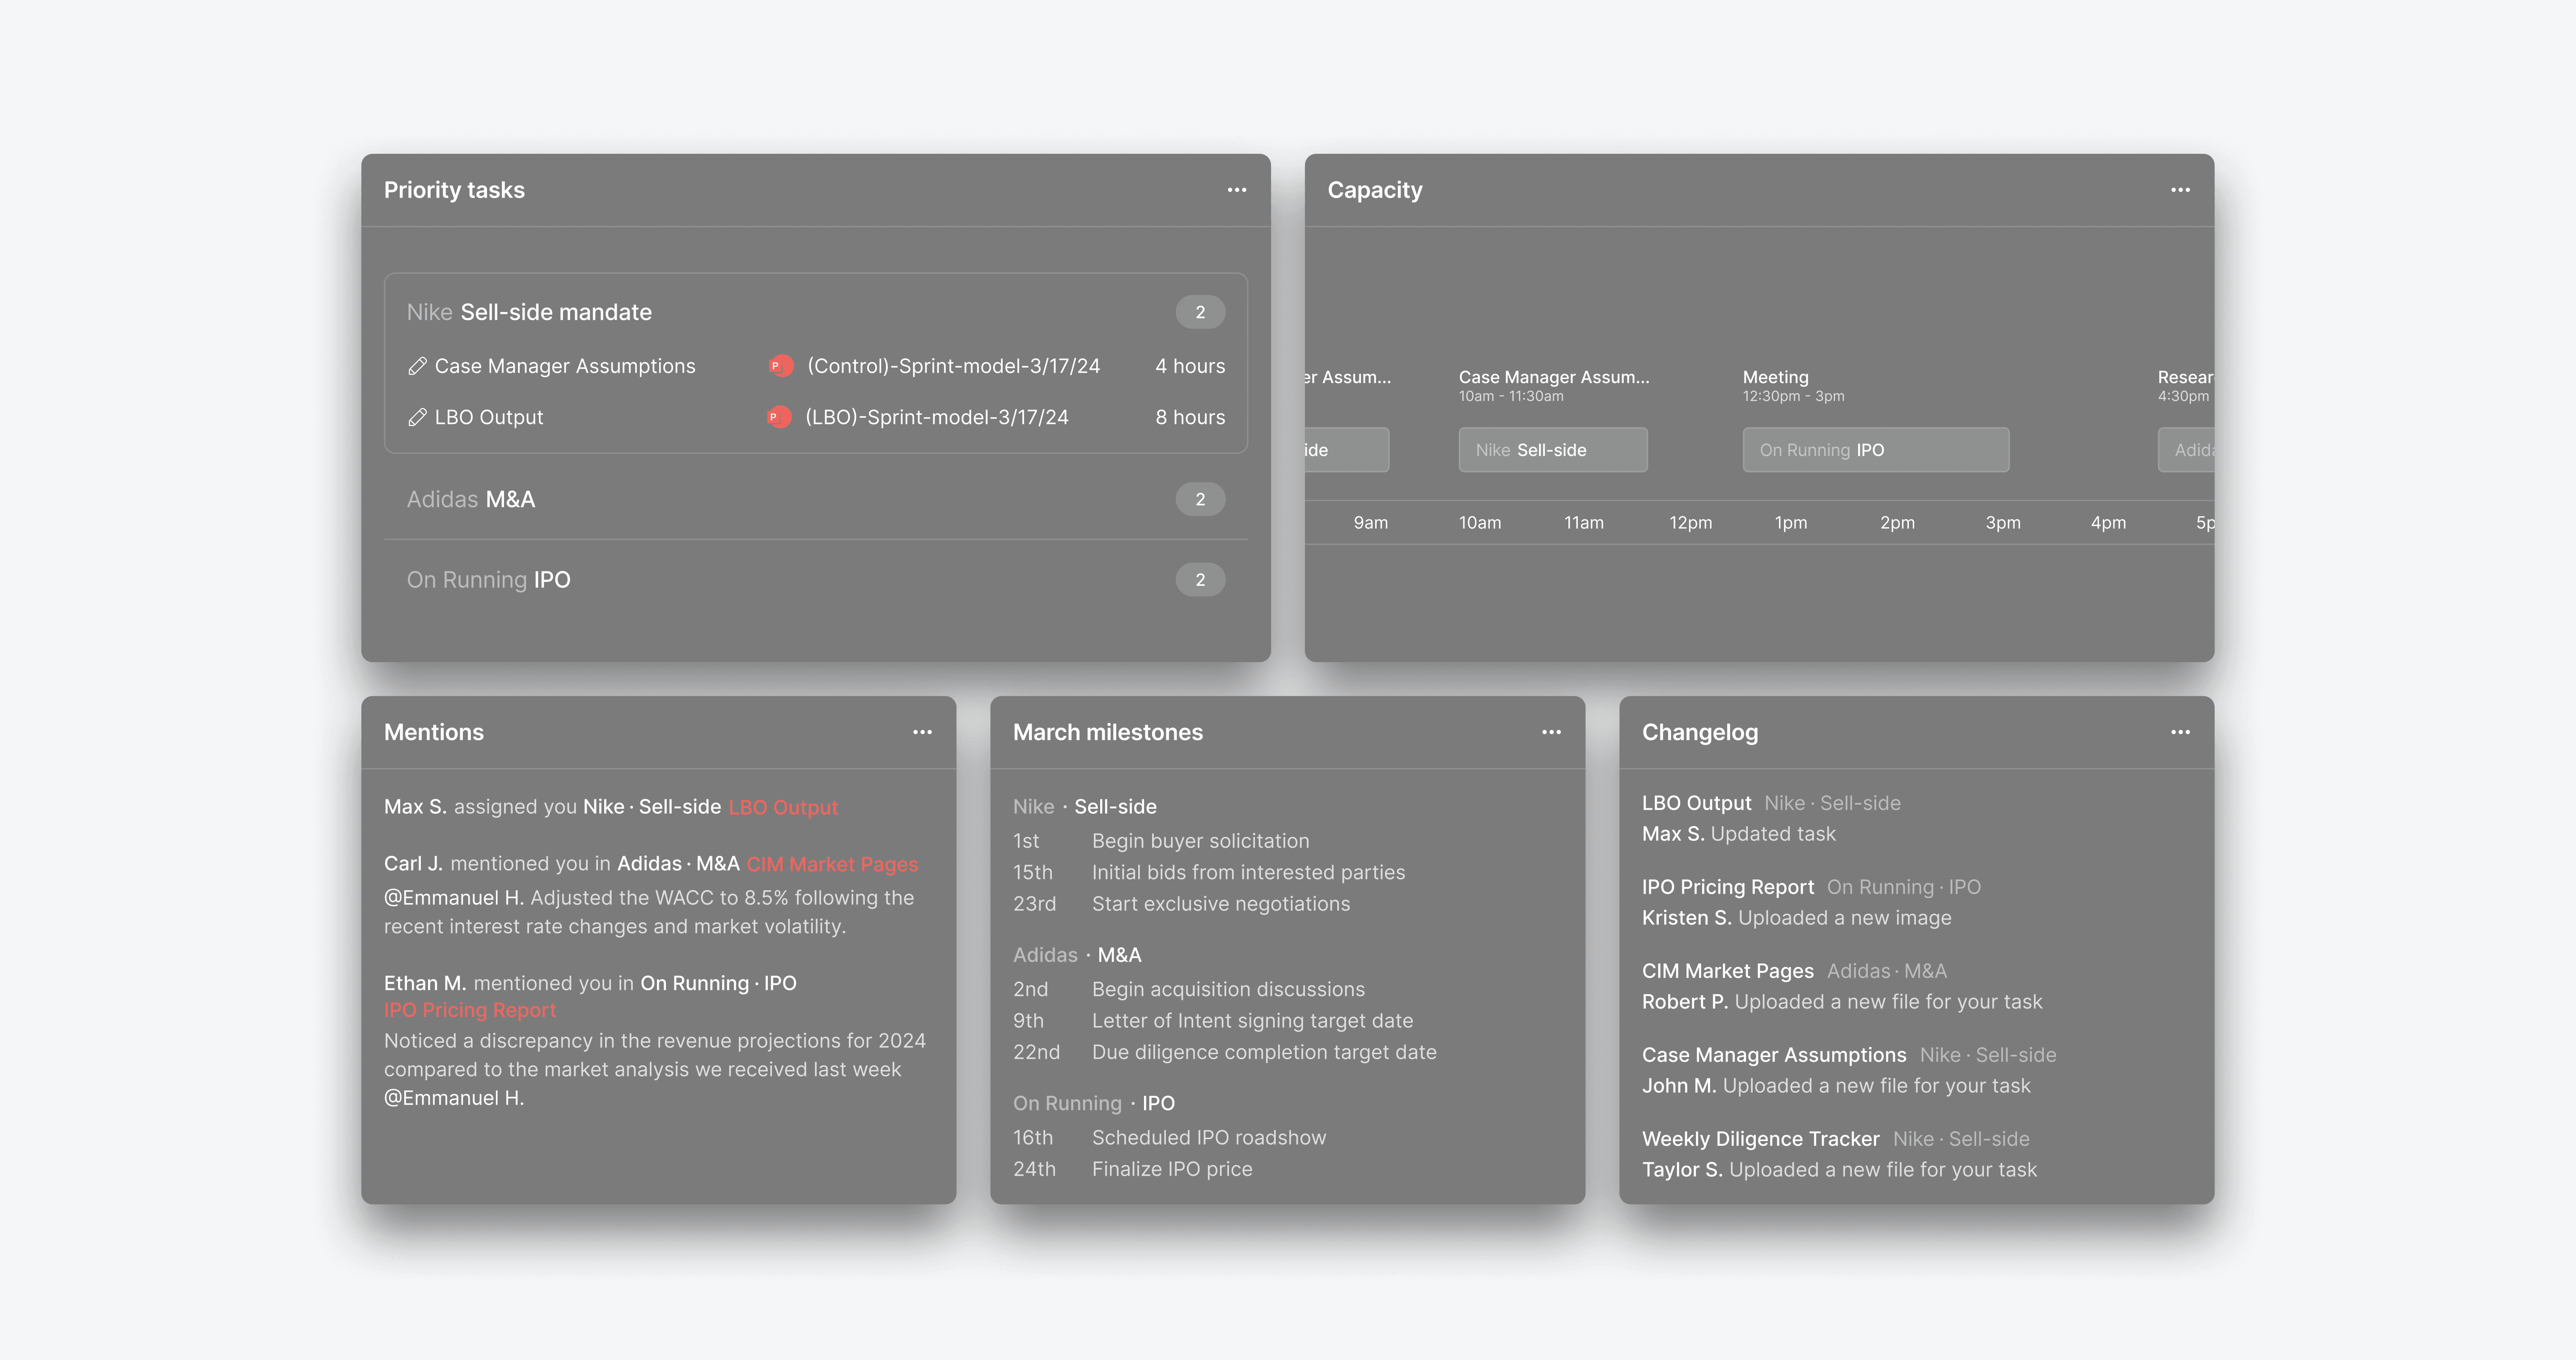Screen dimensions: 2576x1360
Task: Click the 1pm timeline hour label
Action: coord(1791,523)
